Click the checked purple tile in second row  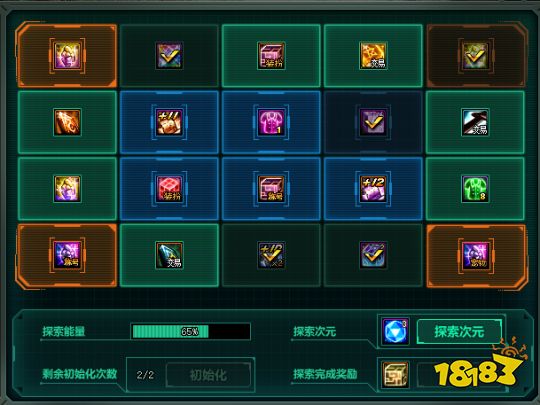[x=373, y=122]
